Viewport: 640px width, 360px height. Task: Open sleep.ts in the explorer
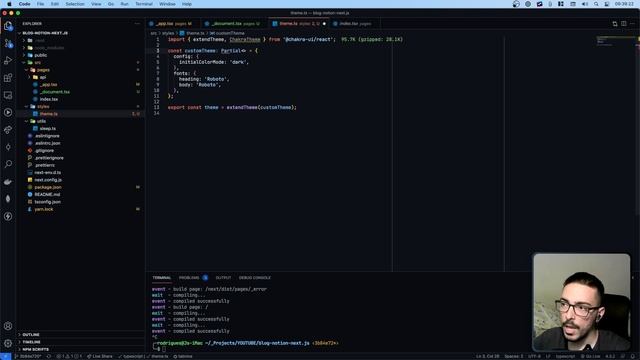coord(80,129)
